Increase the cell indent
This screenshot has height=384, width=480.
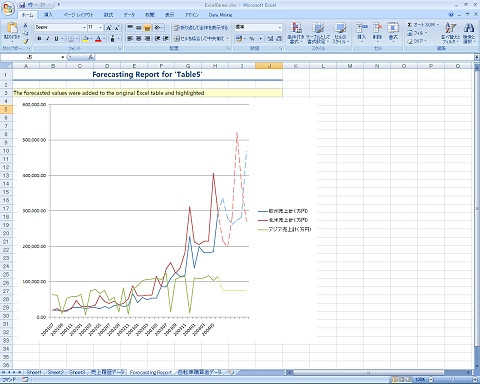(166, 39)
